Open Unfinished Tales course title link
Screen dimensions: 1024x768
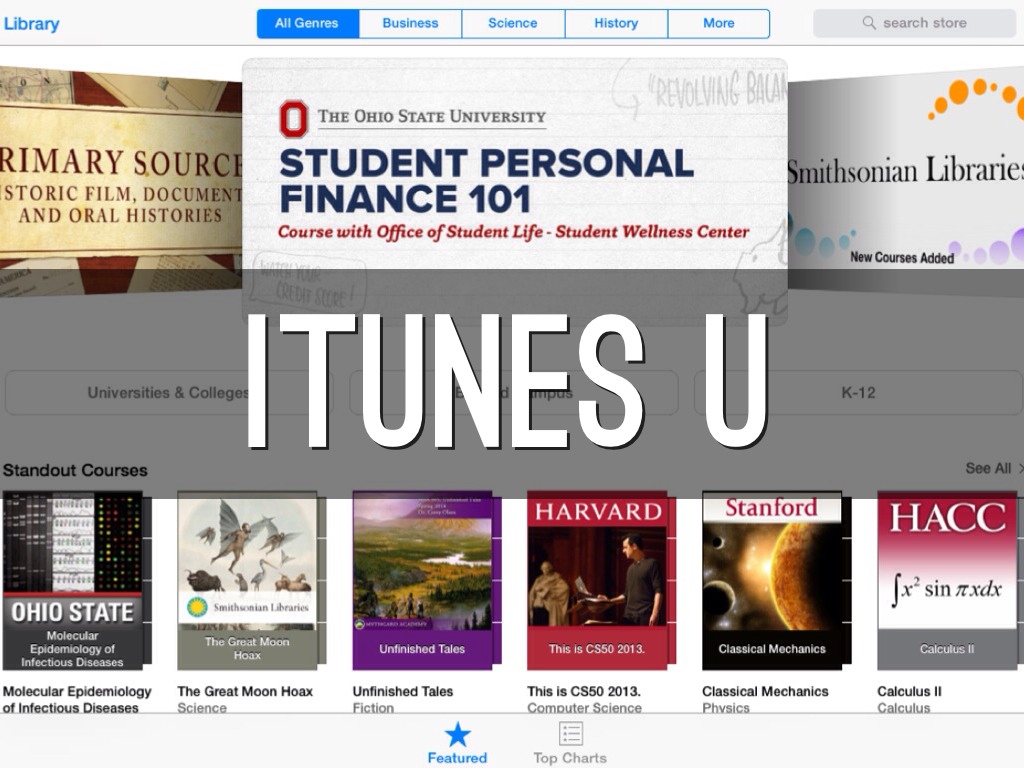tap(402, 691)
